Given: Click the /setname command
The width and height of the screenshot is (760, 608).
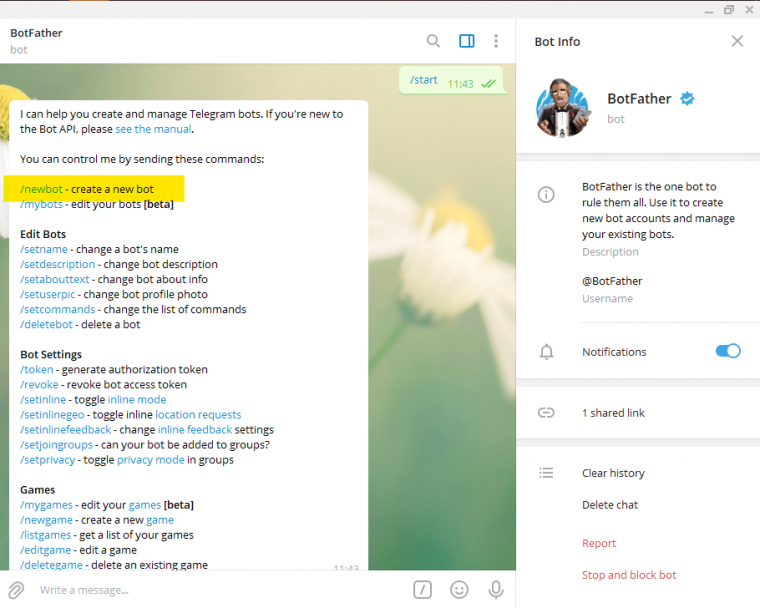Looking at the screenshot, I should [44, 249].
